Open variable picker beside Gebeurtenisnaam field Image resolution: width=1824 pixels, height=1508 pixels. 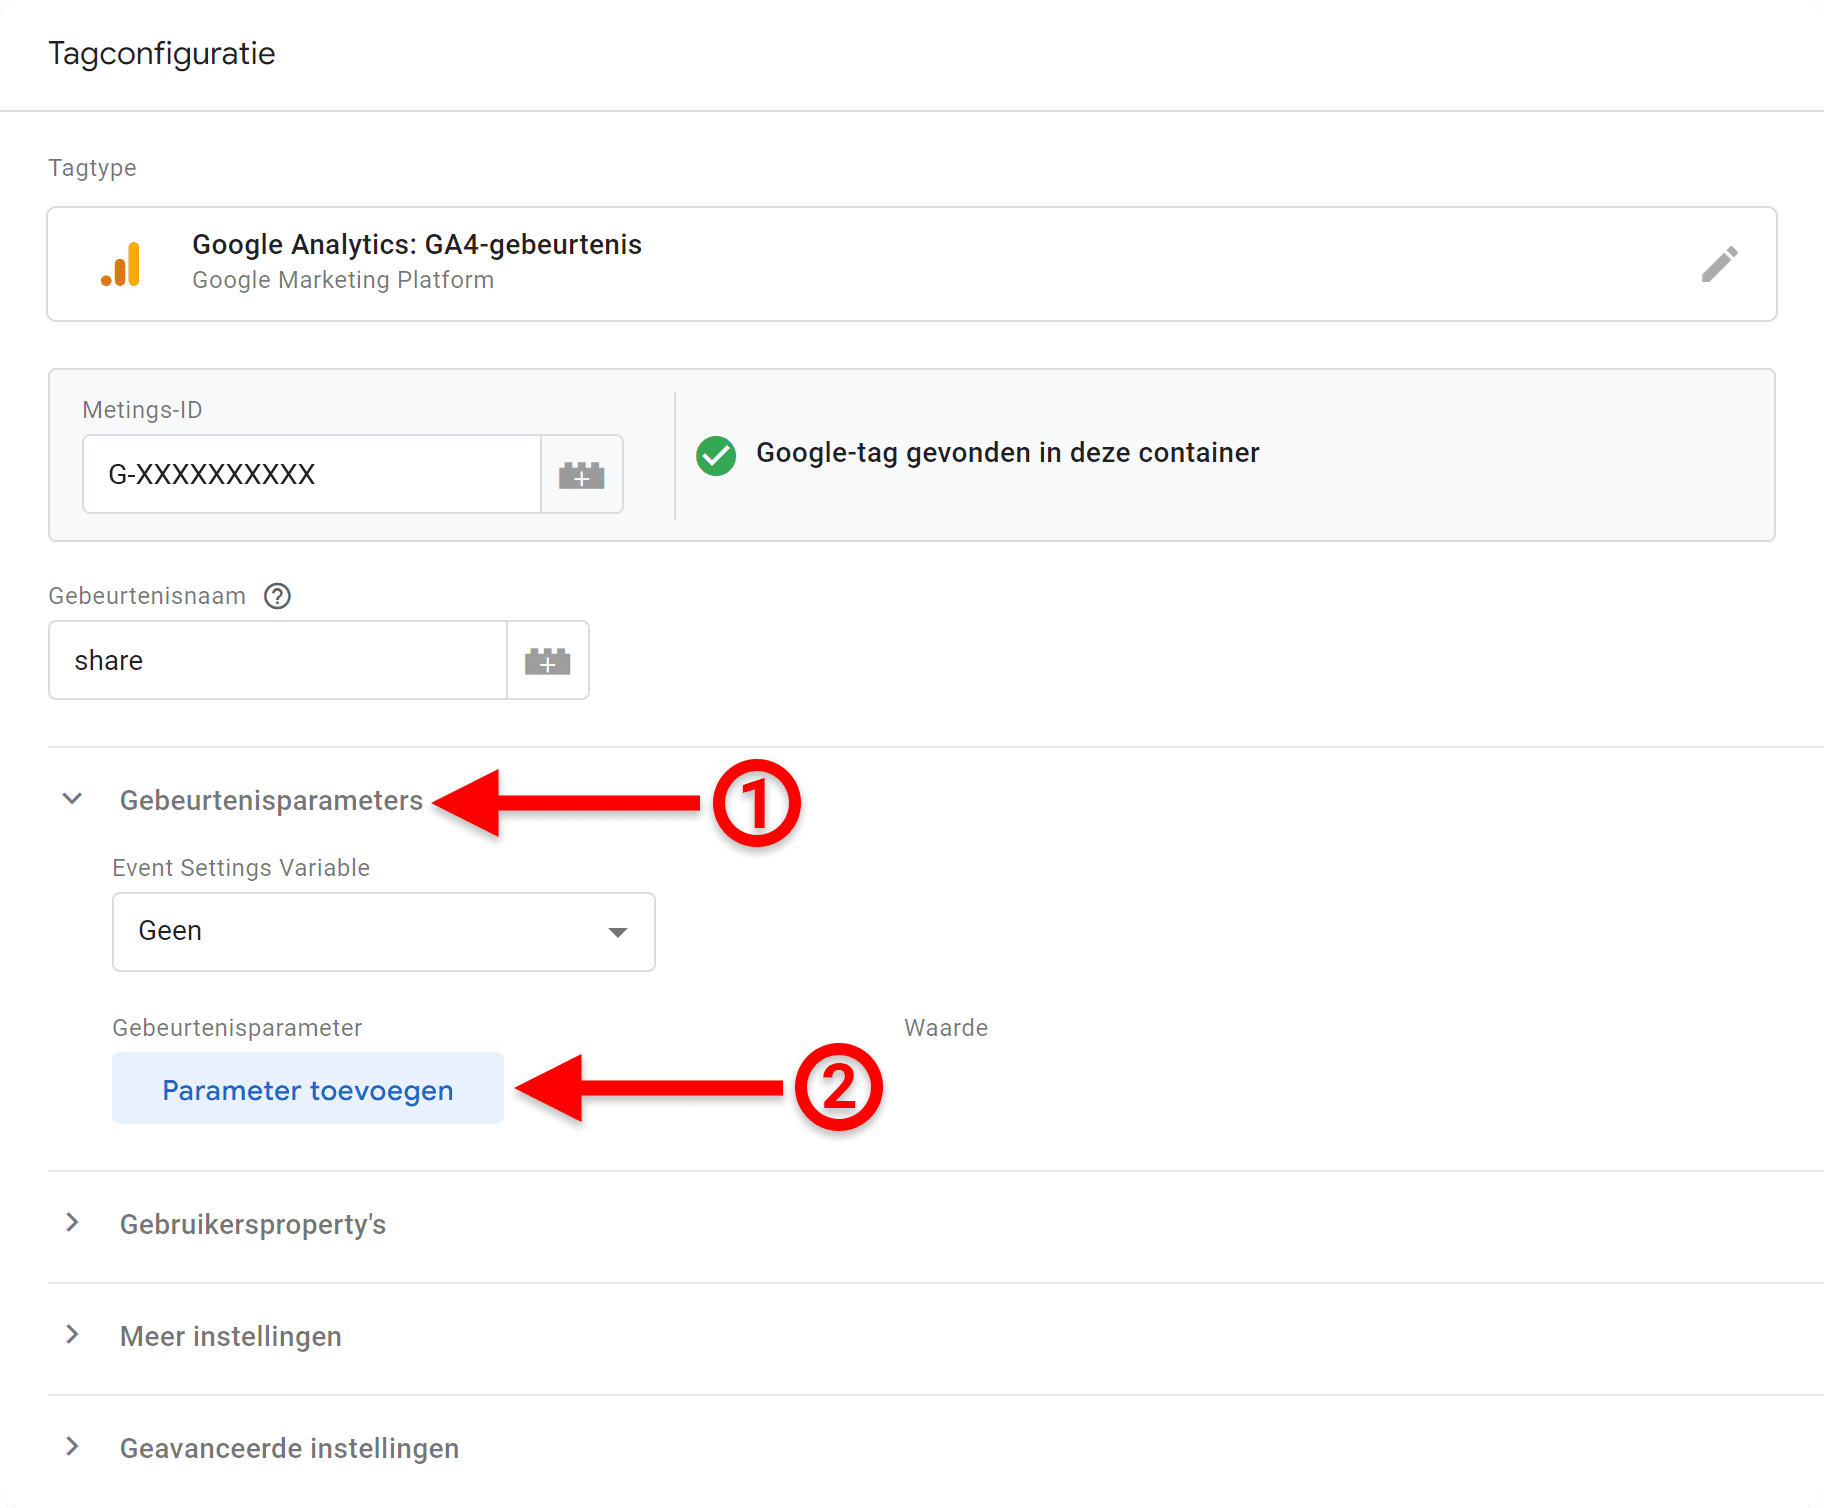coord(548,661)
